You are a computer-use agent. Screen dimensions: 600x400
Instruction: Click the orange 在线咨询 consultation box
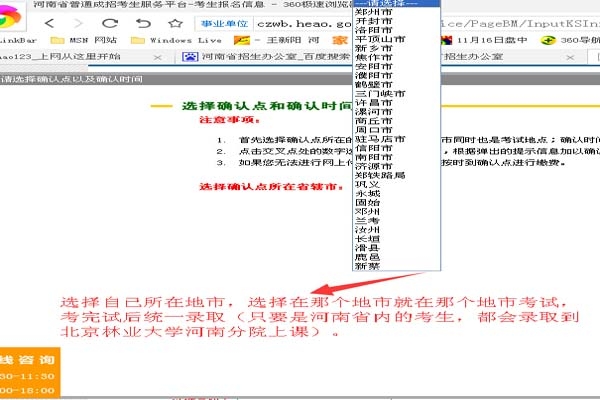pyautogui.click(x=28, y=370)
